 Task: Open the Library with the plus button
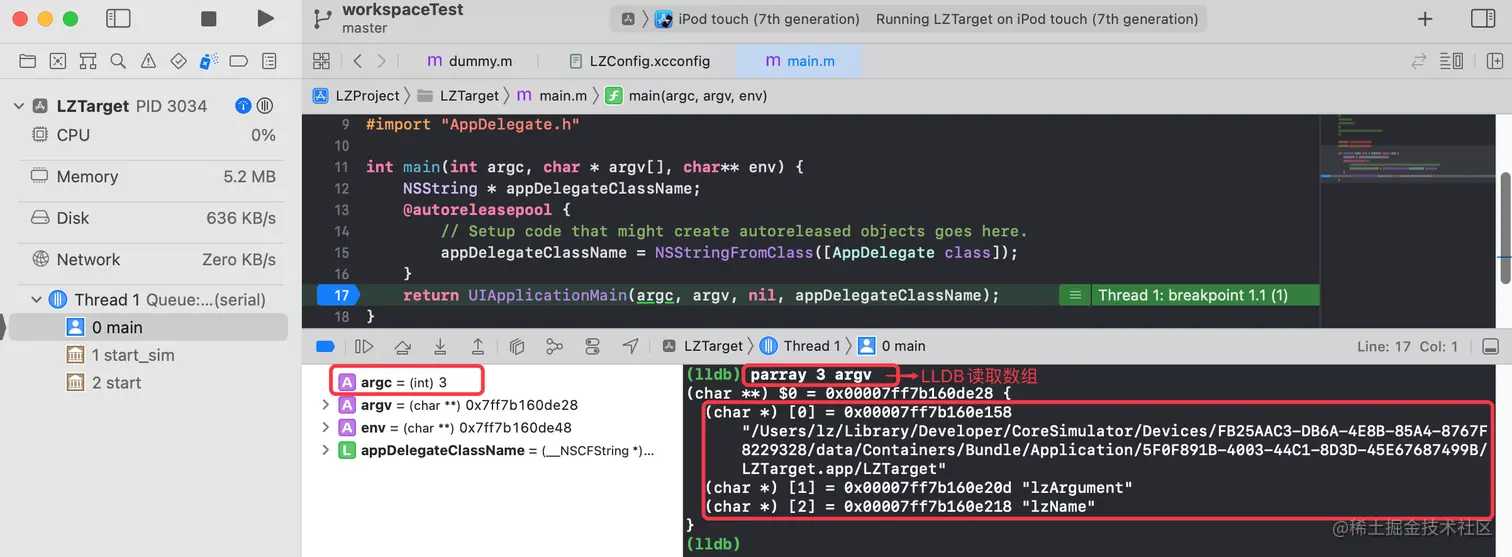pos(1425,19)
